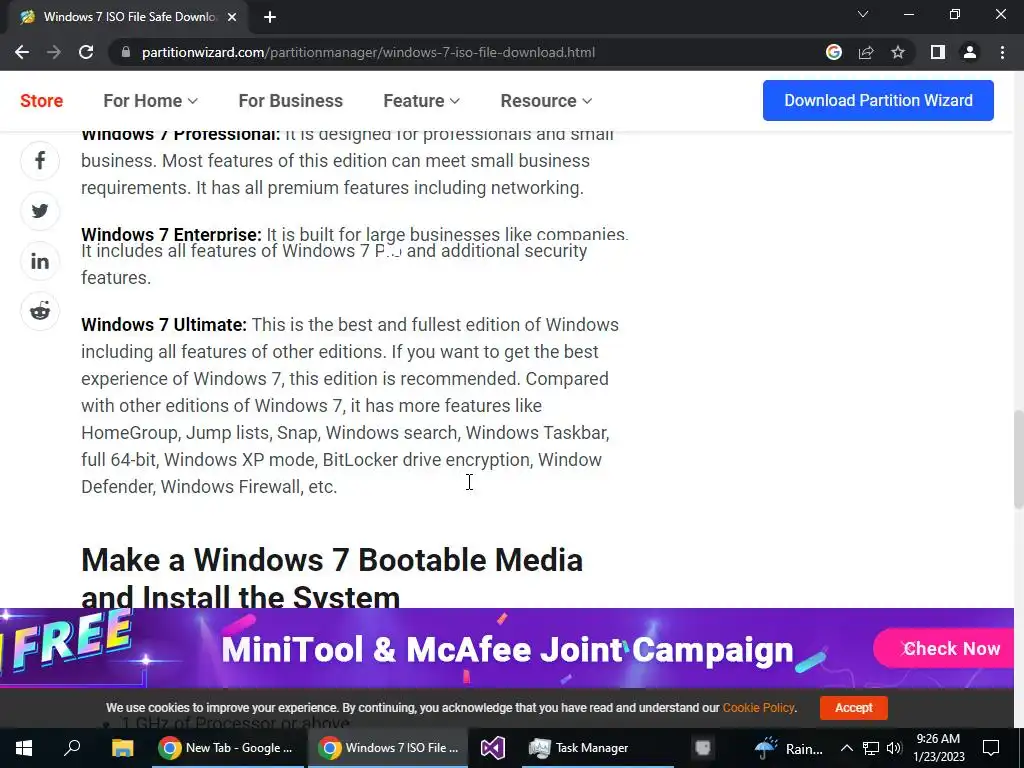Open Chrome's three-dot menu

(x=1002, y=52)
